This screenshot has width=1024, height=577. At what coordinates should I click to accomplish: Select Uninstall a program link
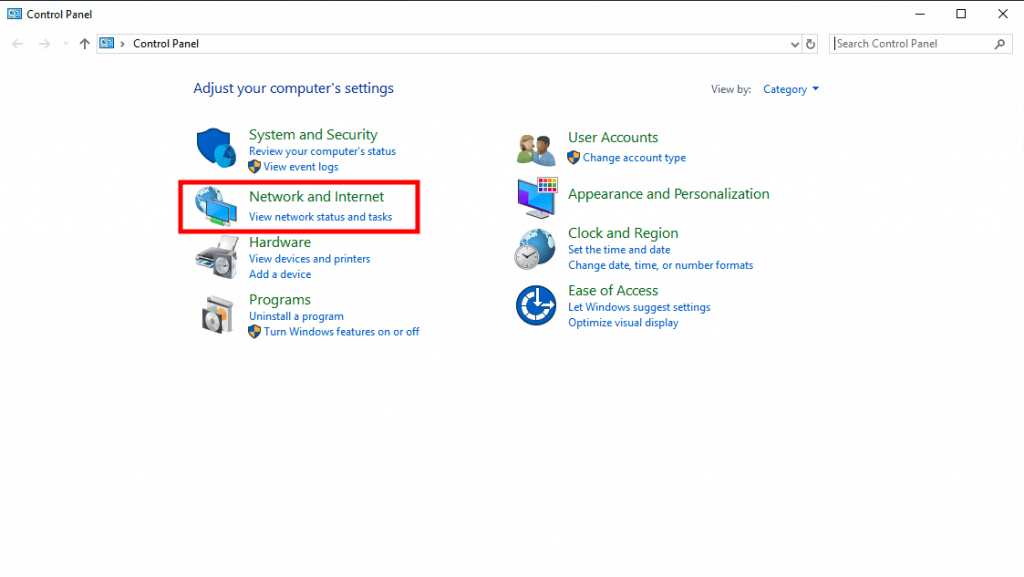(296, 316)
